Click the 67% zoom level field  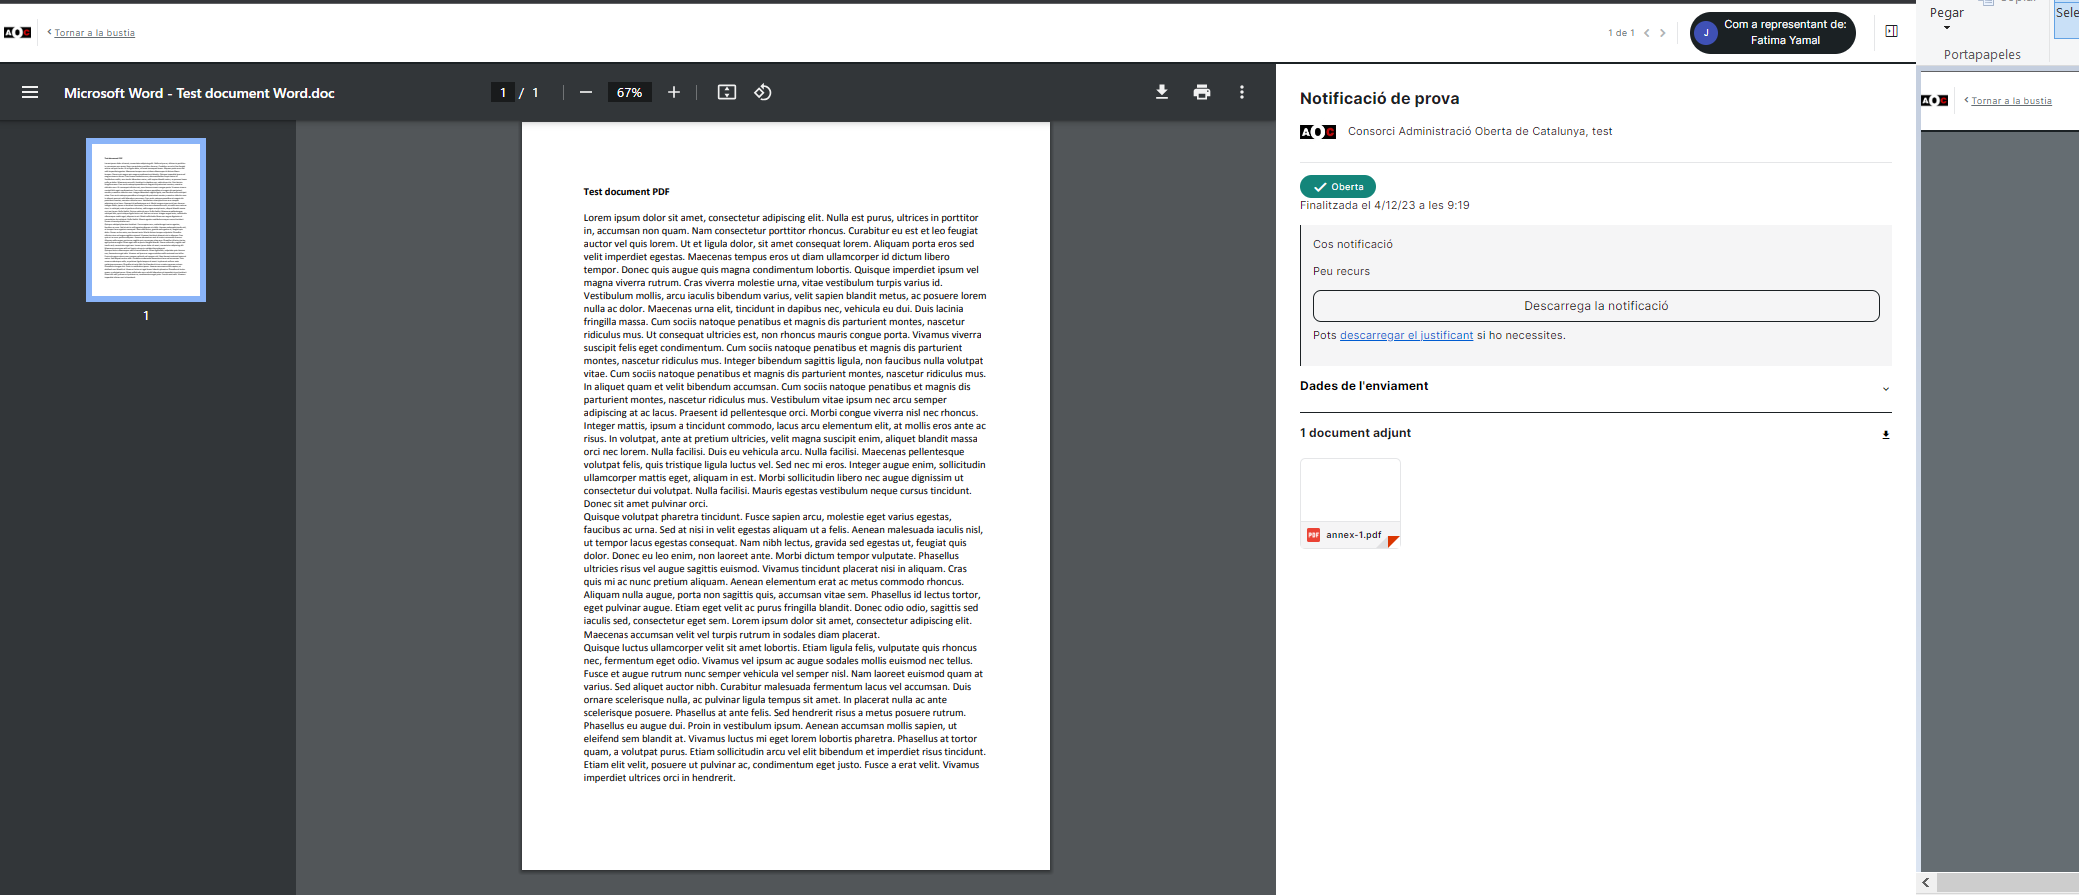tap(630, 92)
